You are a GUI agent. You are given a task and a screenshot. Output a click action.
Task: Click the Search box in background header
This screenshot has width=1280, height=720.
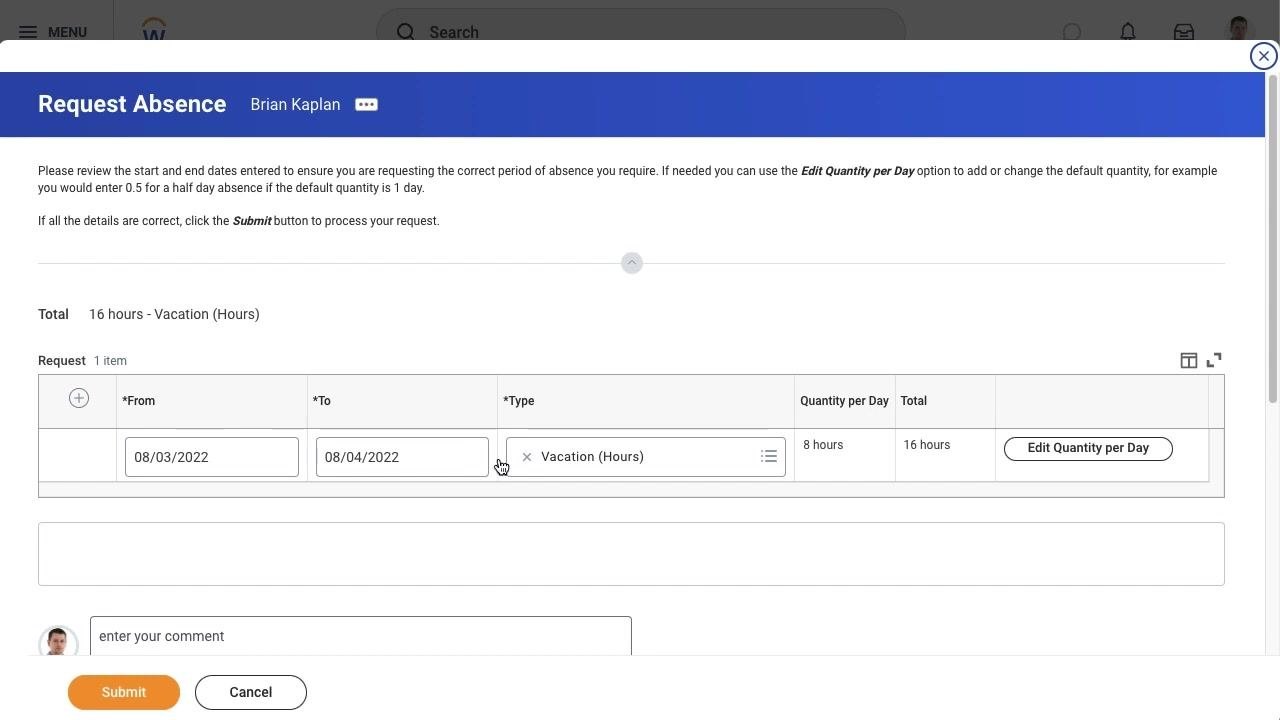tap(641, 32)
